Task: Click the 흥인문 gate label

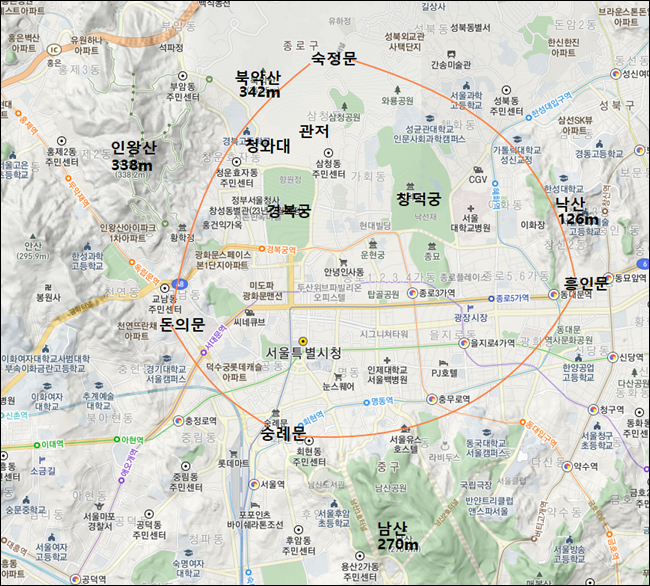Action: 585,283
